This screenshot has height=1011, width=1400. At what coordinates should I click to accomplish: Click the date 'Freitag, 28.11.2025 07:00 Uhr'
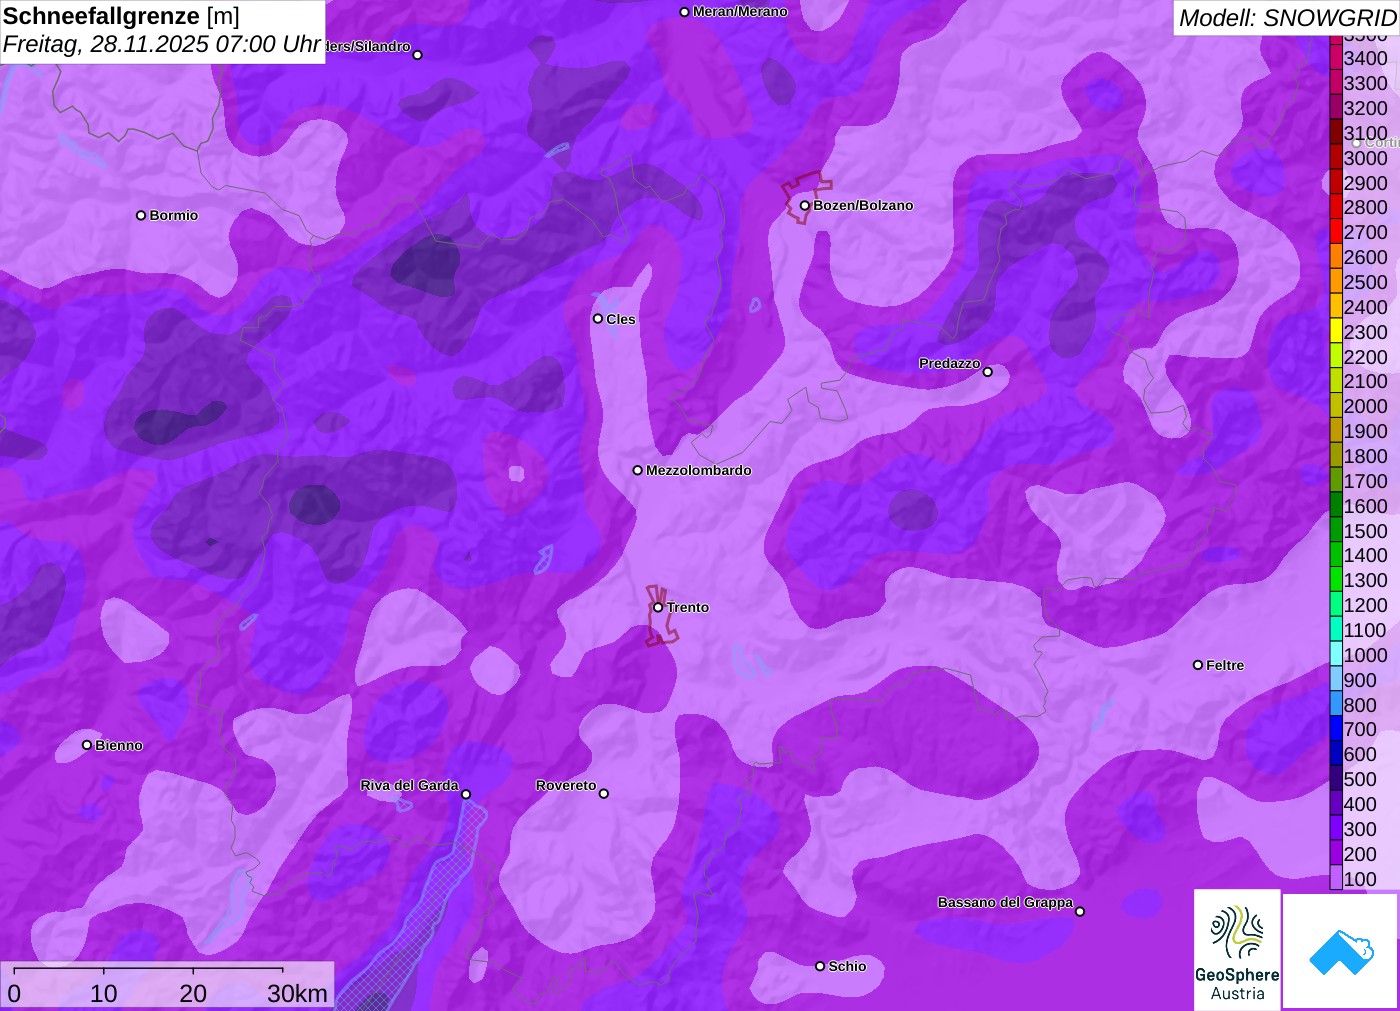pyautogui.click(x=162, y=45)
